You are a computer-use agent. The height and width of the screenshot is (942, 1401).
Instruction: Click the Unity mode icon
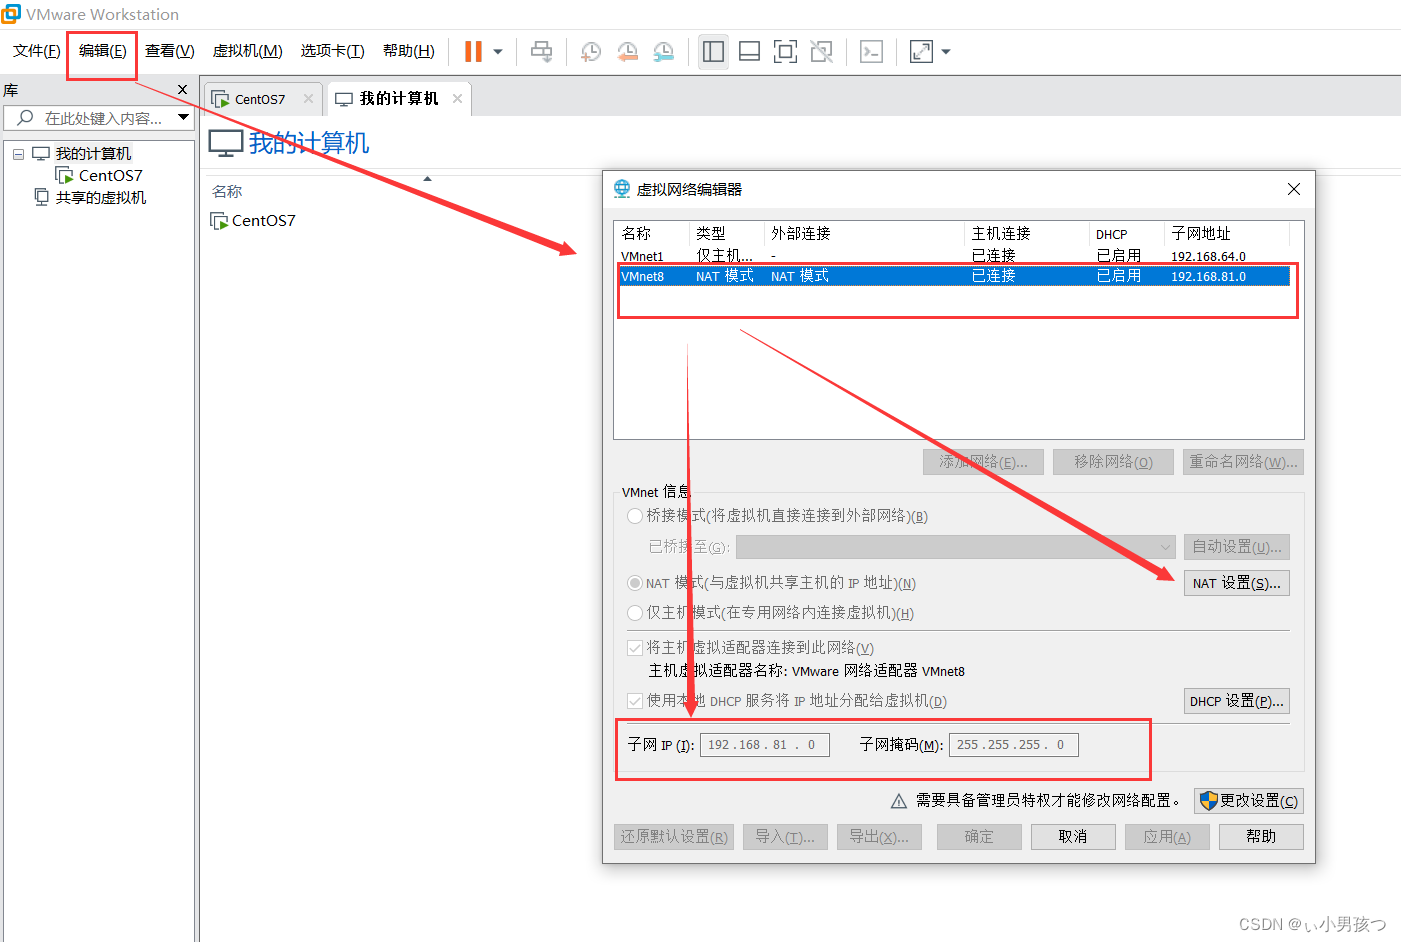(821, 51)
